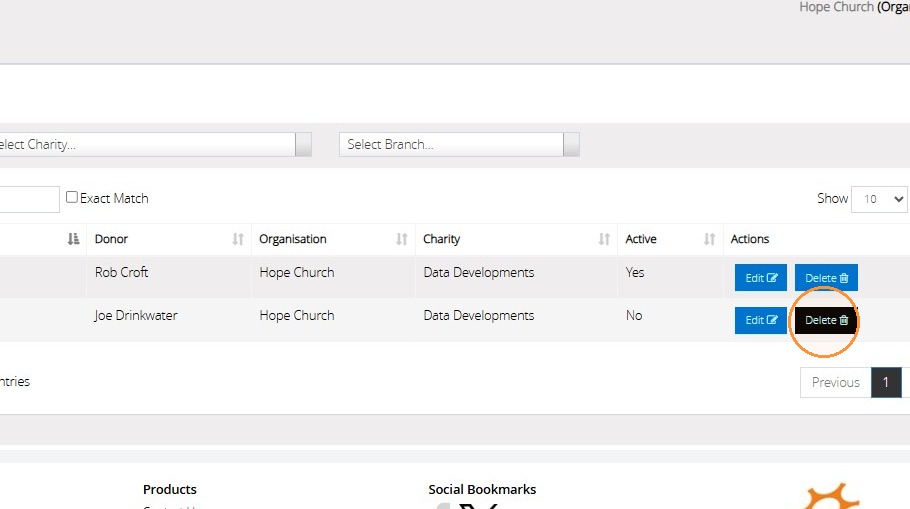Change the Show entries count dropdown
The image size is (910, 509).
click(879, 199)
